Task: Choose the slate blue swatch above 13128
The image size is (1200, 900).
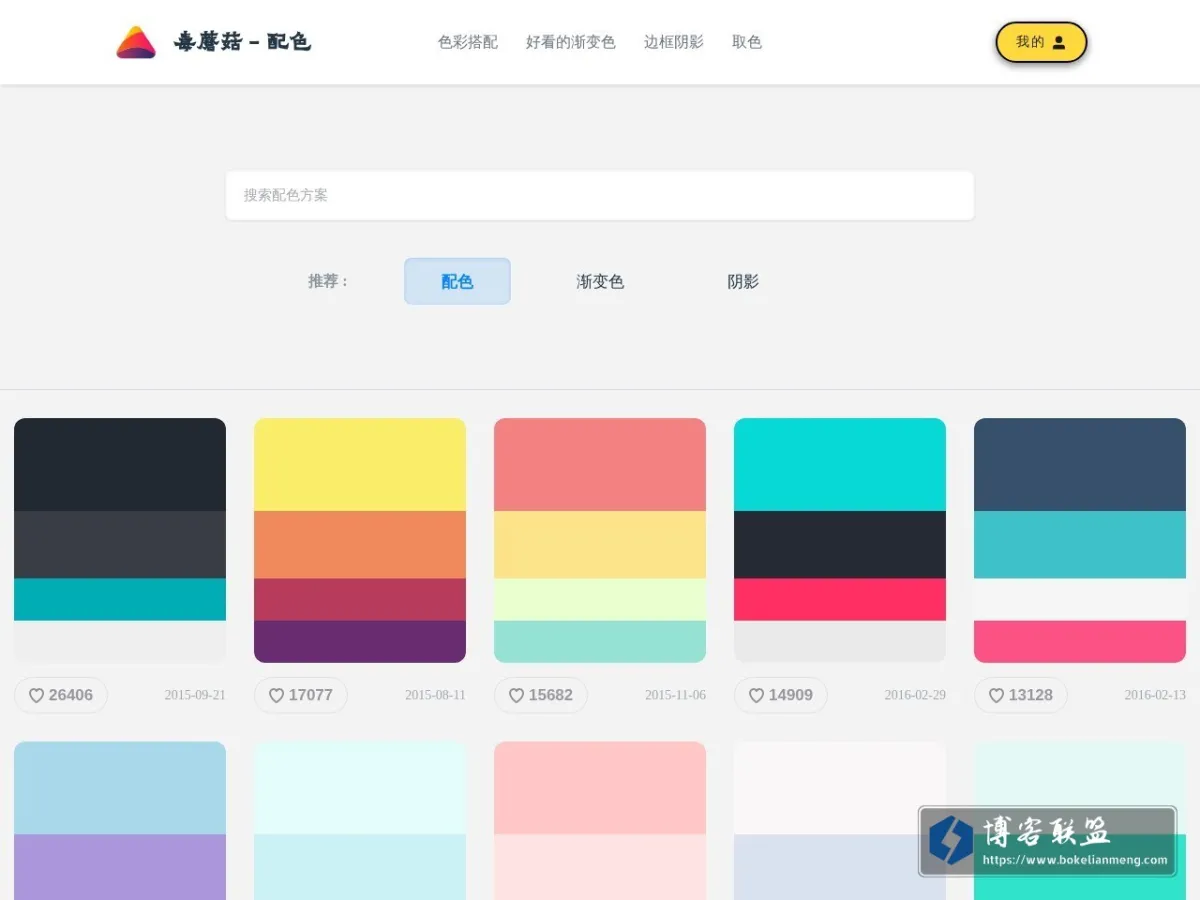Action: (1080, 465)
